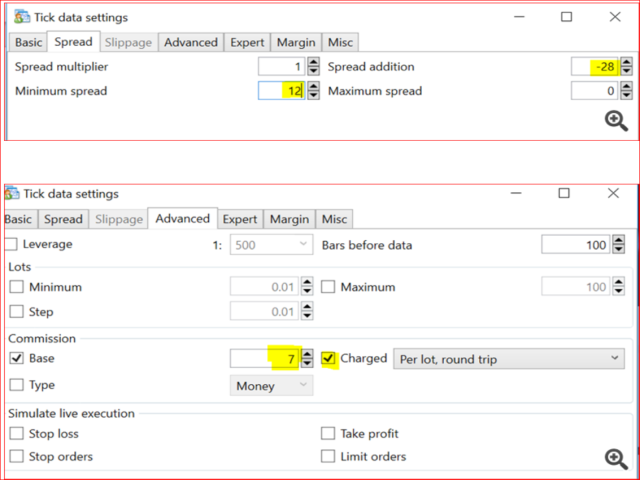Image resolution: width=640 pixels, height=480 pixels.
Task: Open Expert tab in lower window
Action: (x=240, y=219)
